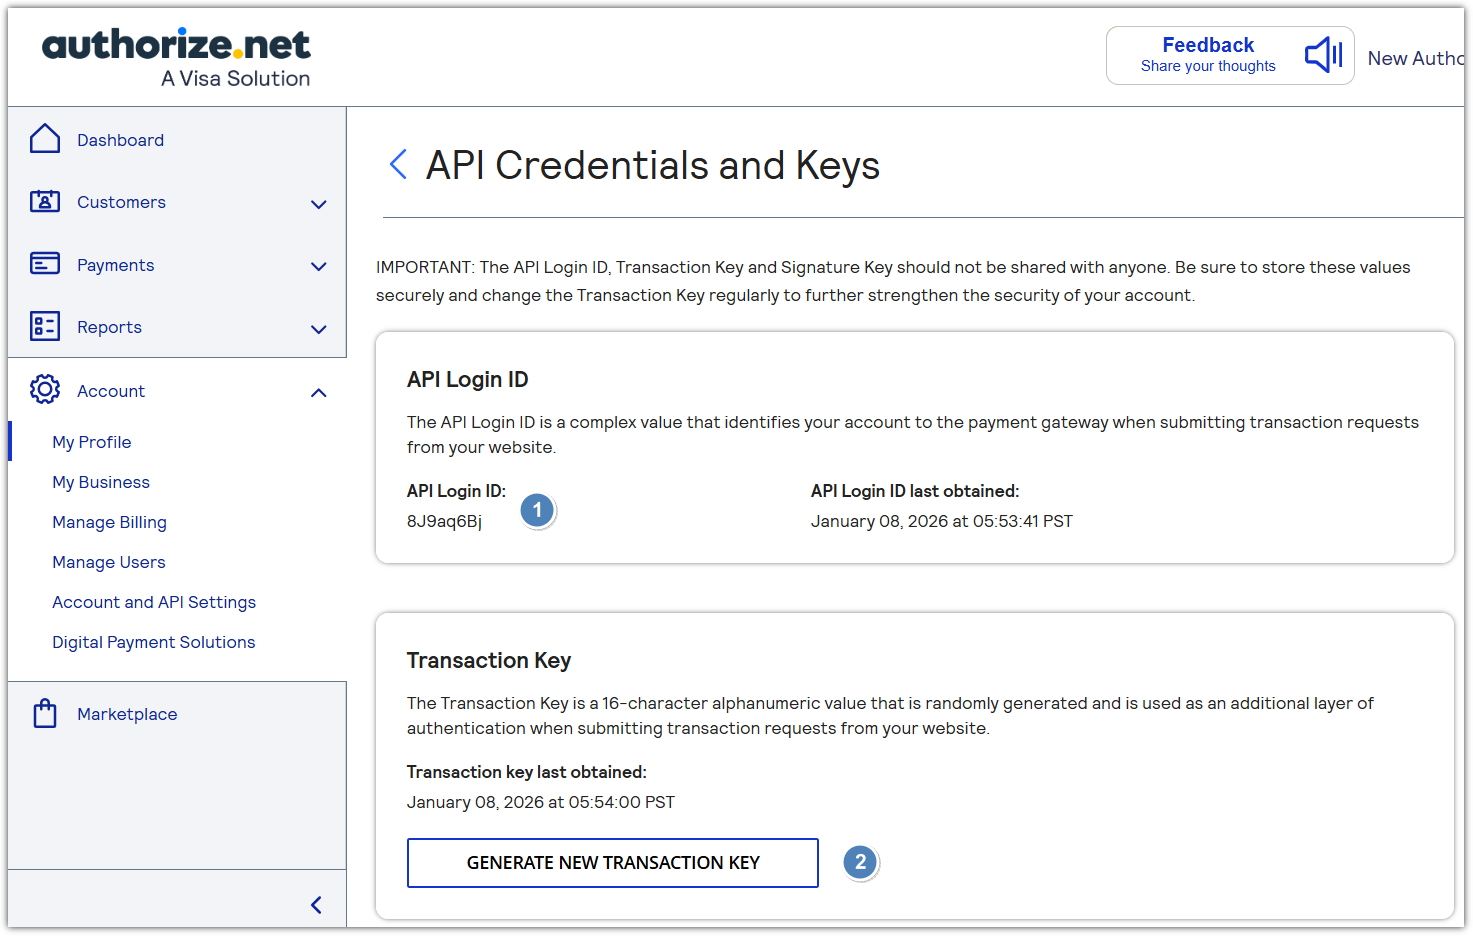Expand the Payments menu chevron
Image resolution: width=1473 pixels, height=936 pixels.
pyautogui.click(x=319, y=266)
